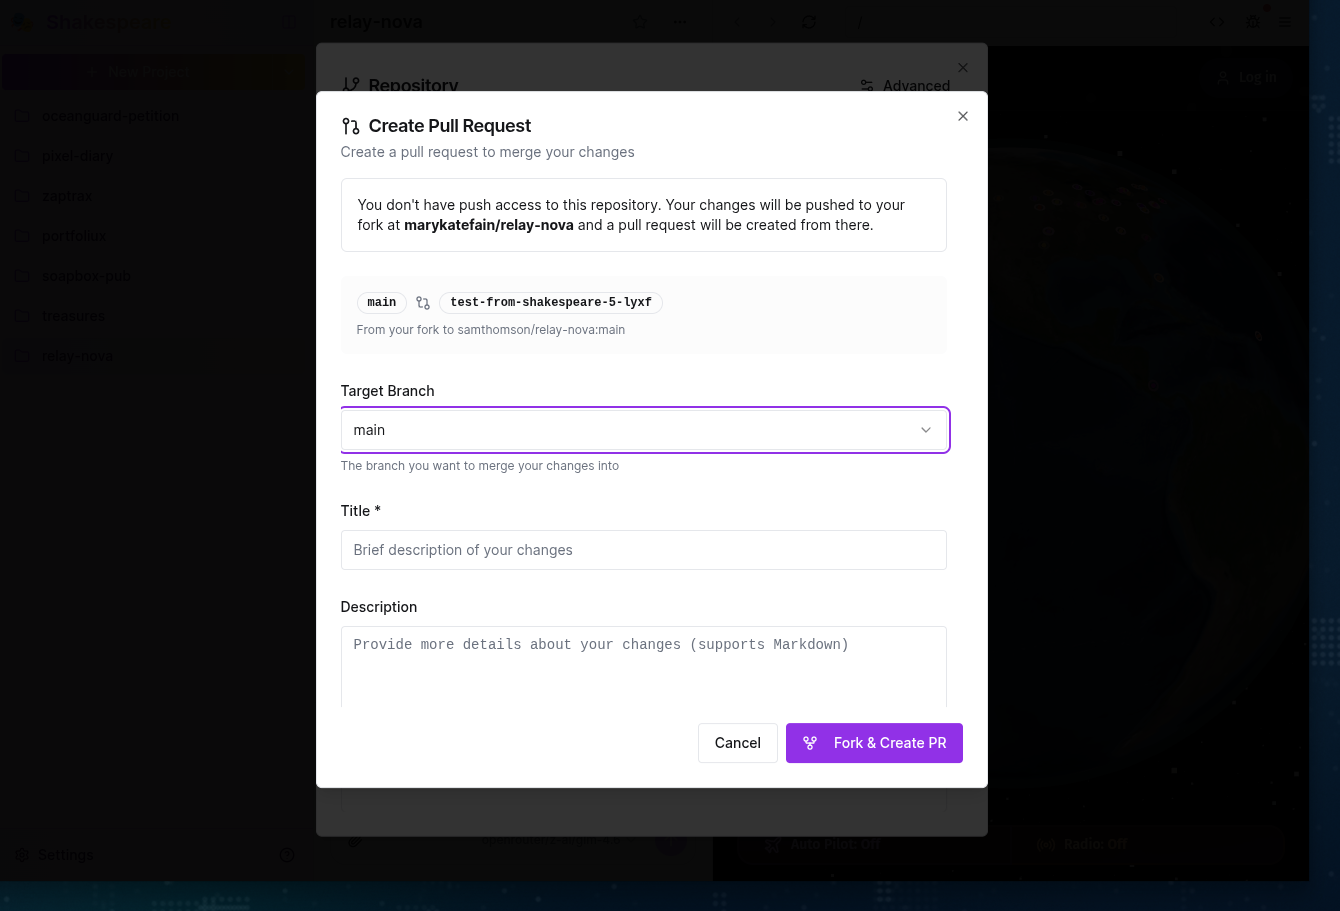Click the branch compare arrows icon

click(423, 303)
